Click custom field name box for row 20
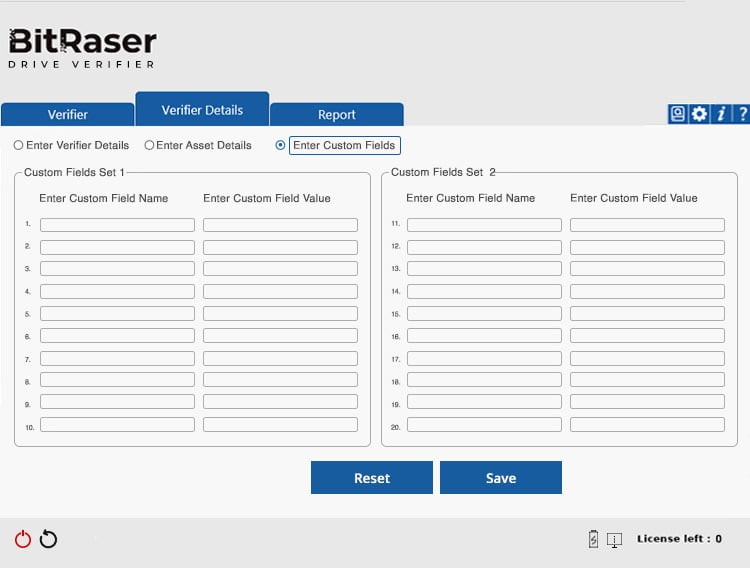The width and height of the screenshot is (750, 568). (x=484, y=424)
